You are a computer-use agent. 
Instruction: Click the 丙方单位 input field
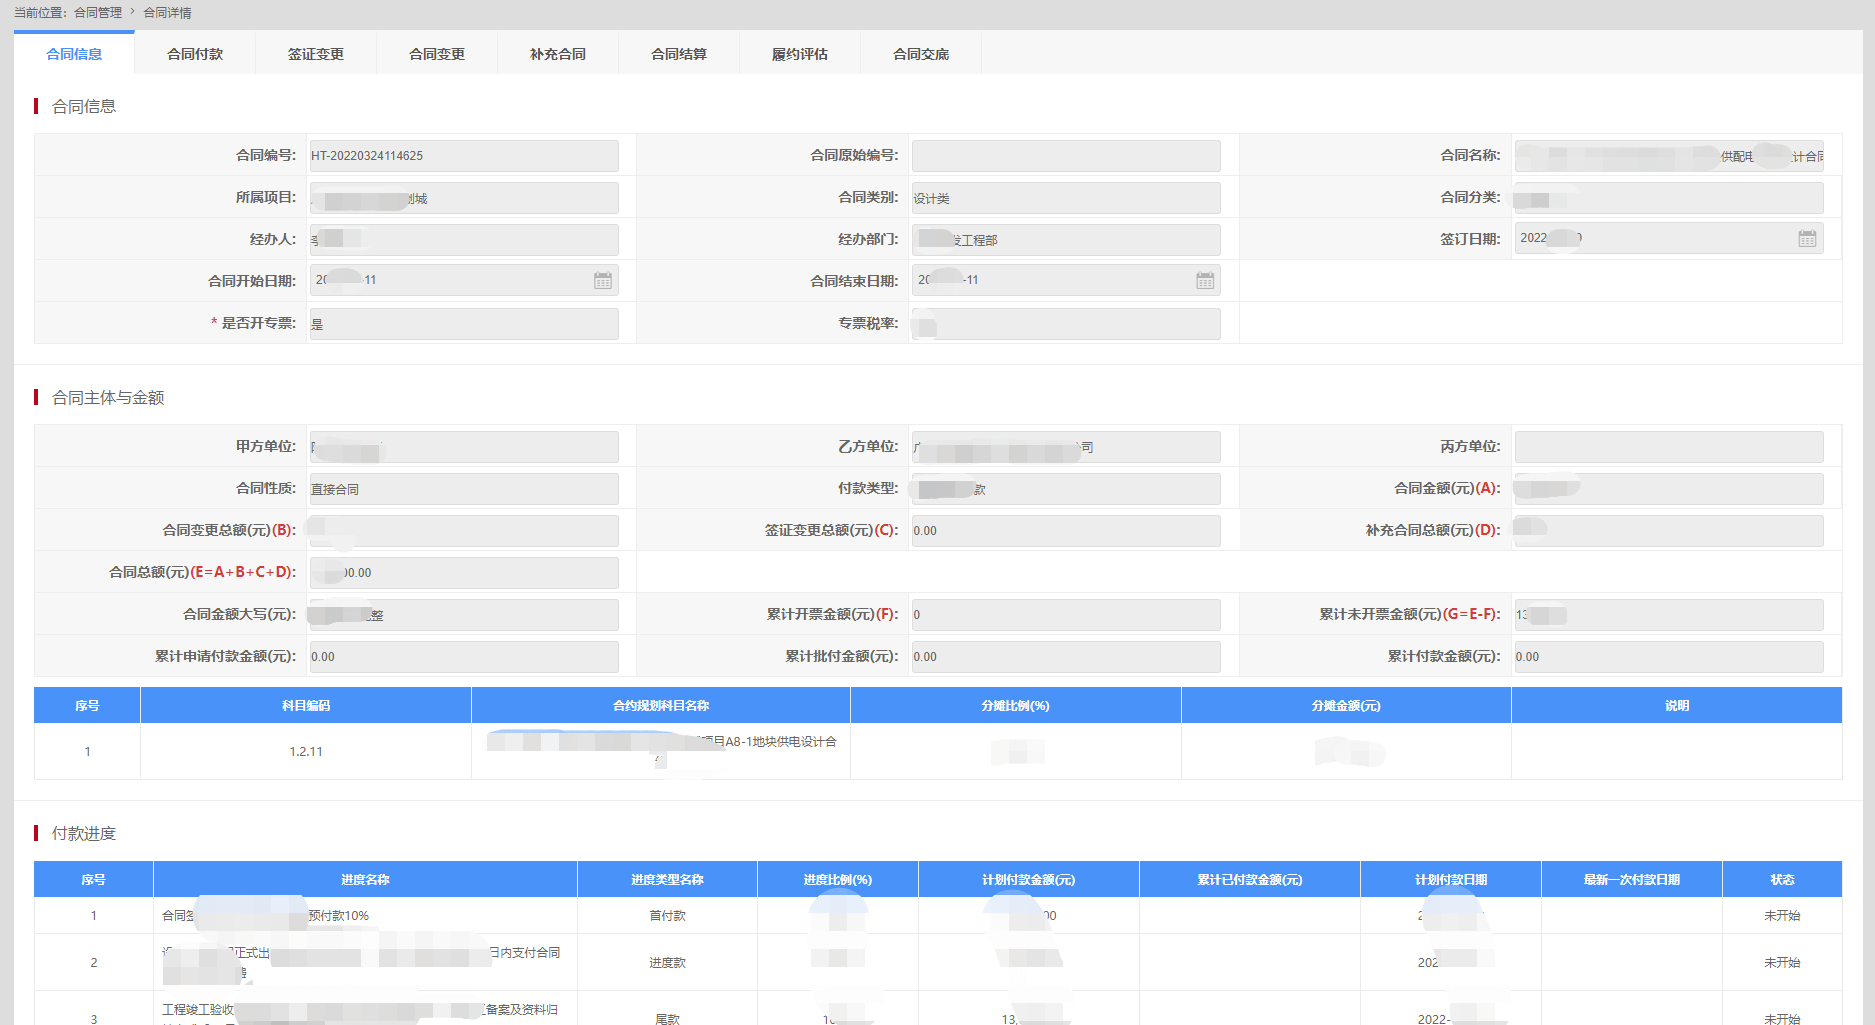1668,447
